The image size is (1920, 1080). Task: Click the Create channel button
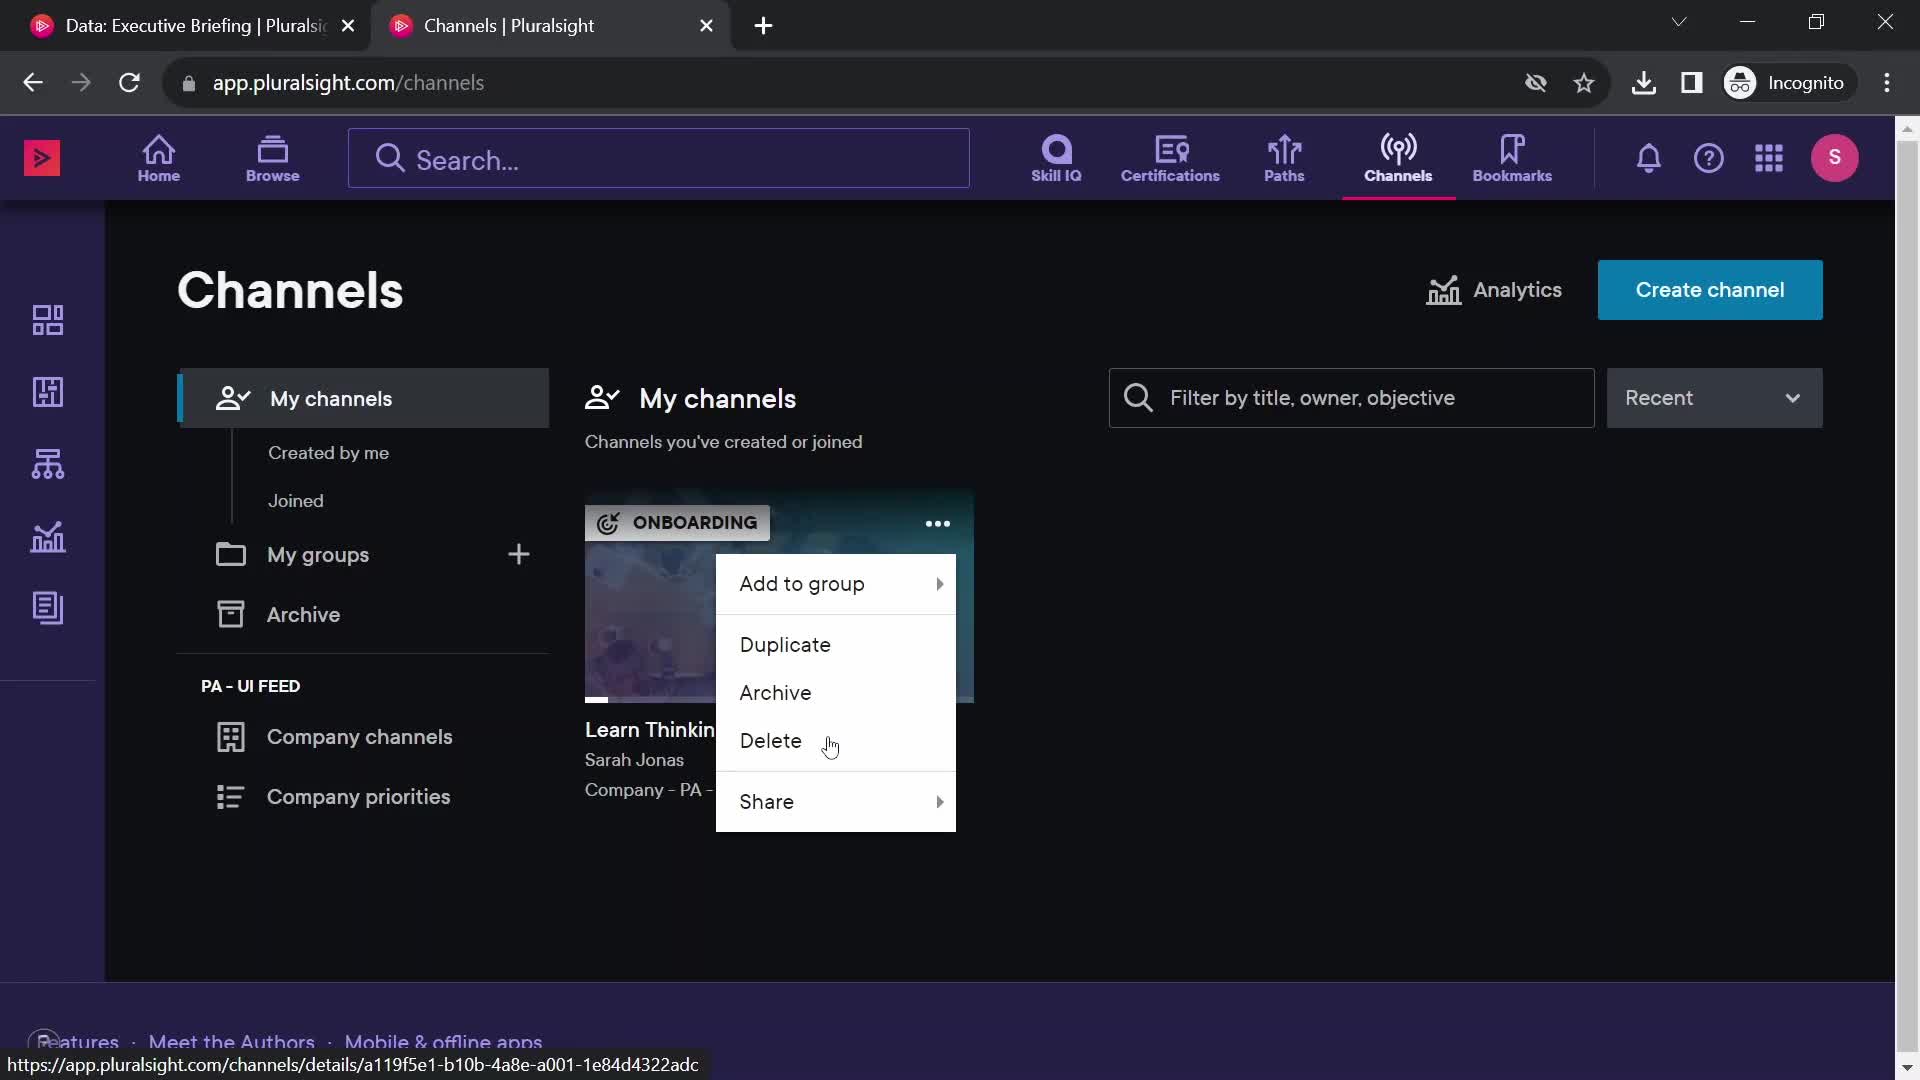point(1709,289)
